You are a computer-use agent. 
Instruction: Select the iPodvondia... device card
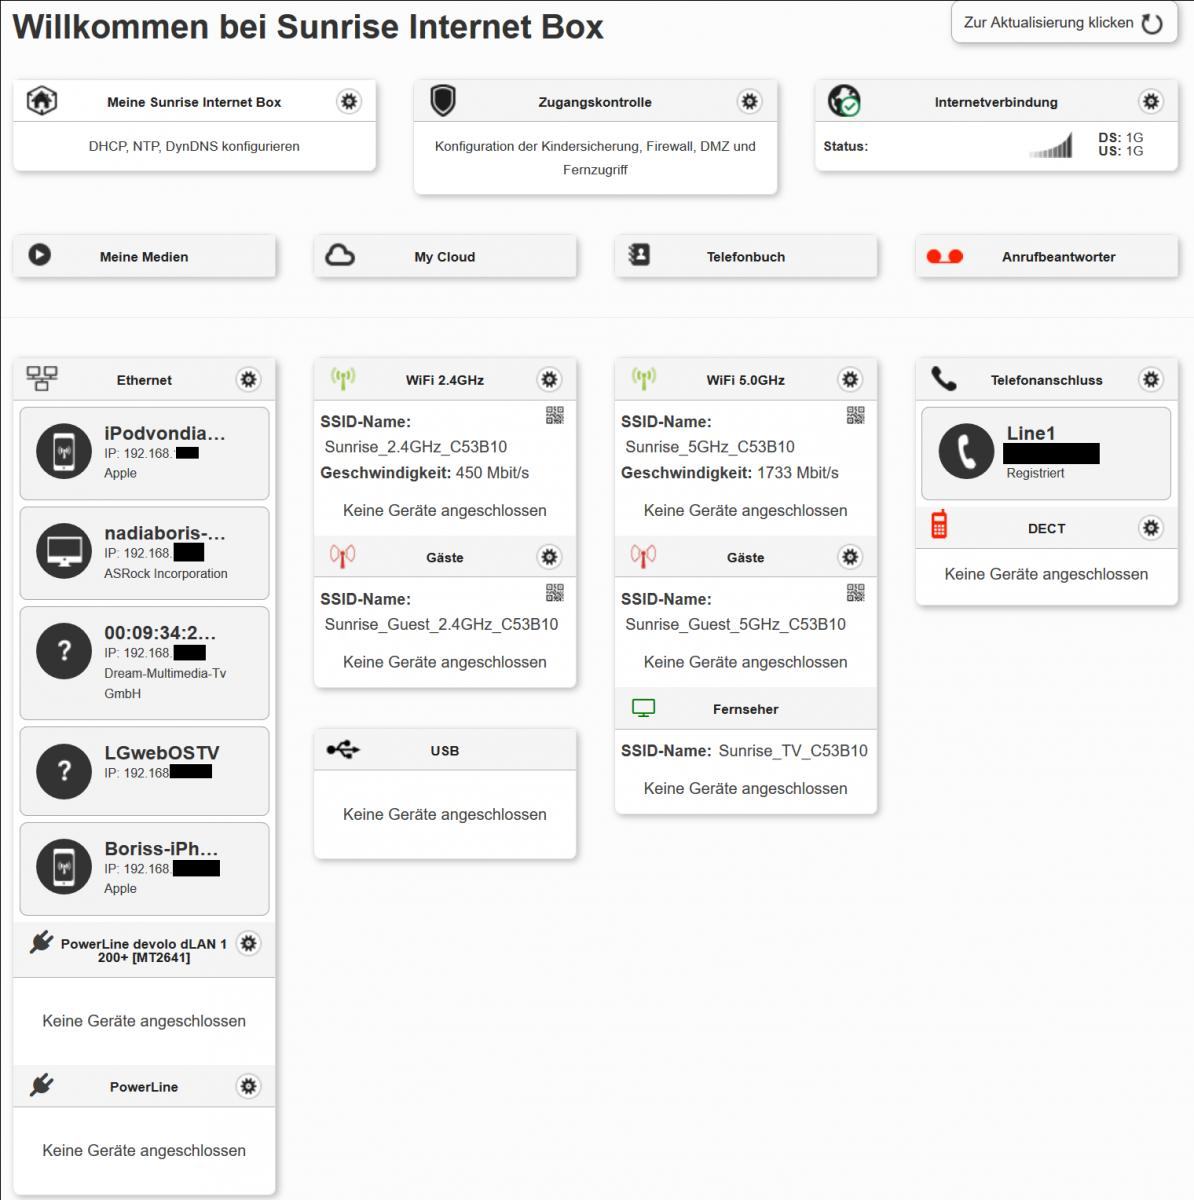click(x=144, y=453)
